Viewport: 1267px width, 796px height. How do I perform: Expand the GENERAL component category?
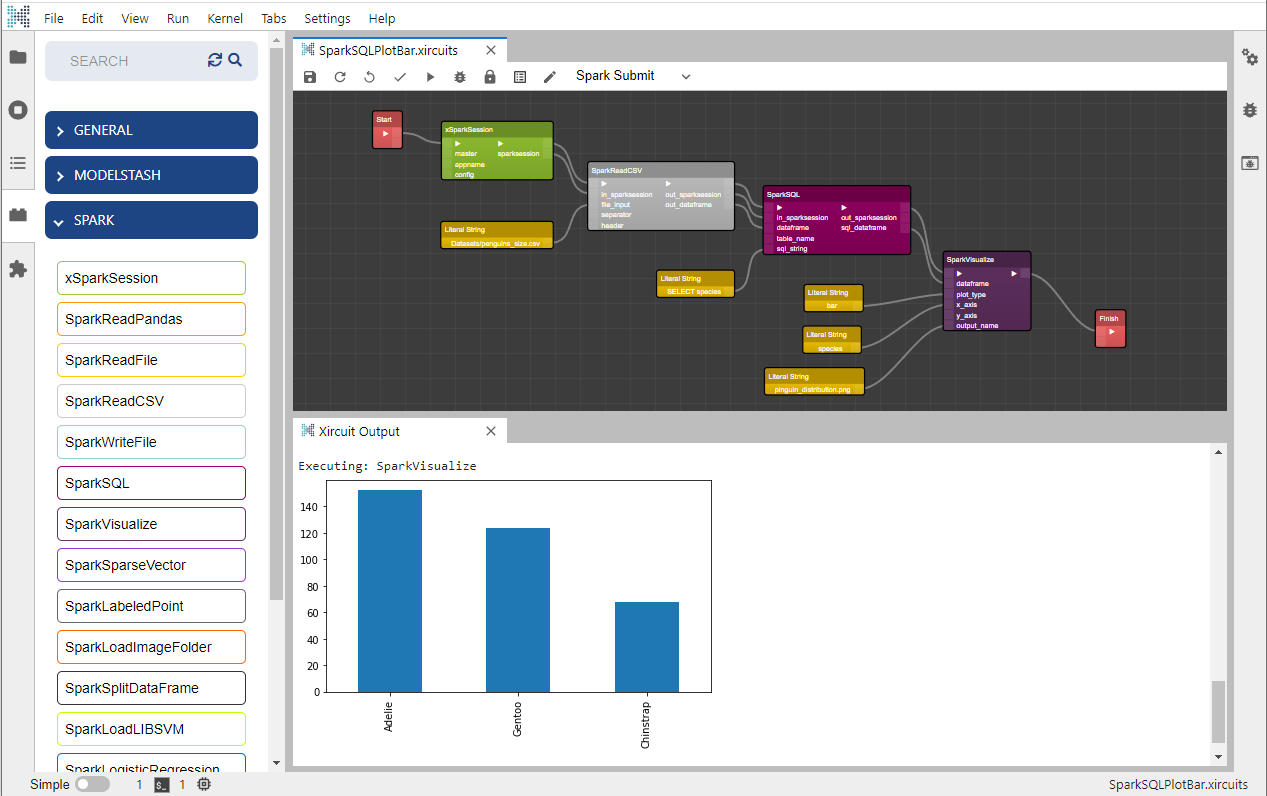click(151, 130)
